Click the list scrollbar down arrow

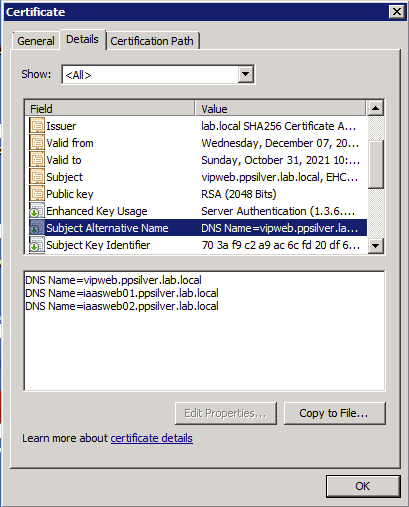376,246
